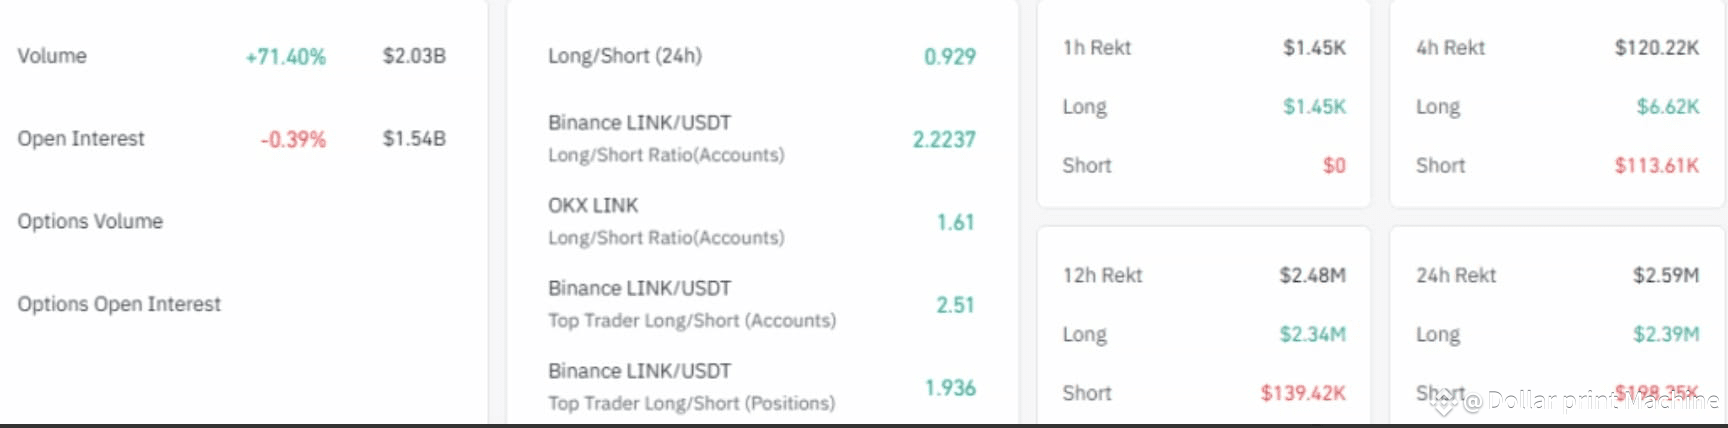Select the 24h Rekt card header
This screenshot has width=1728, height=428.
tap(1456, 275)
